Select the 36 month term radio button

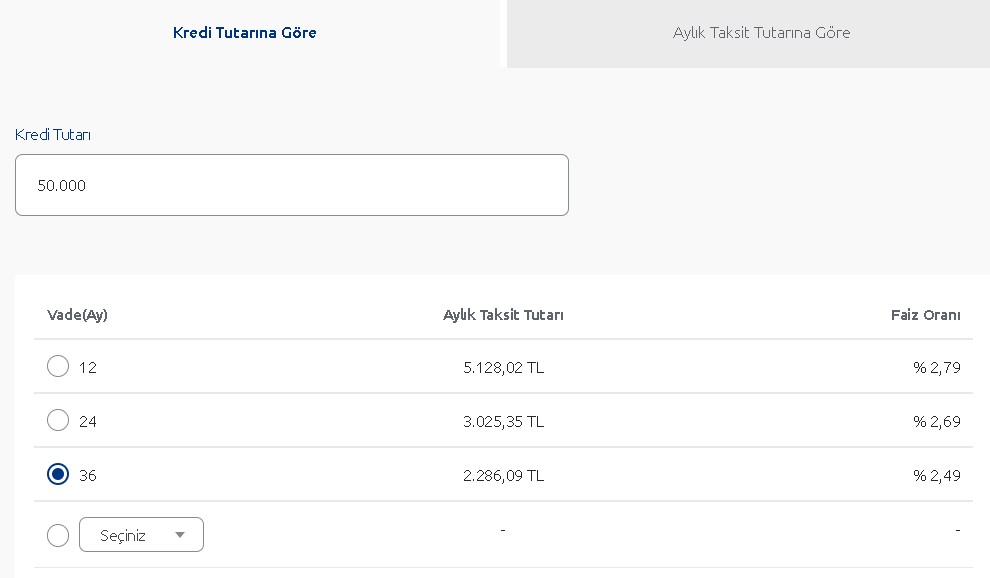click(x=58, y=474)
